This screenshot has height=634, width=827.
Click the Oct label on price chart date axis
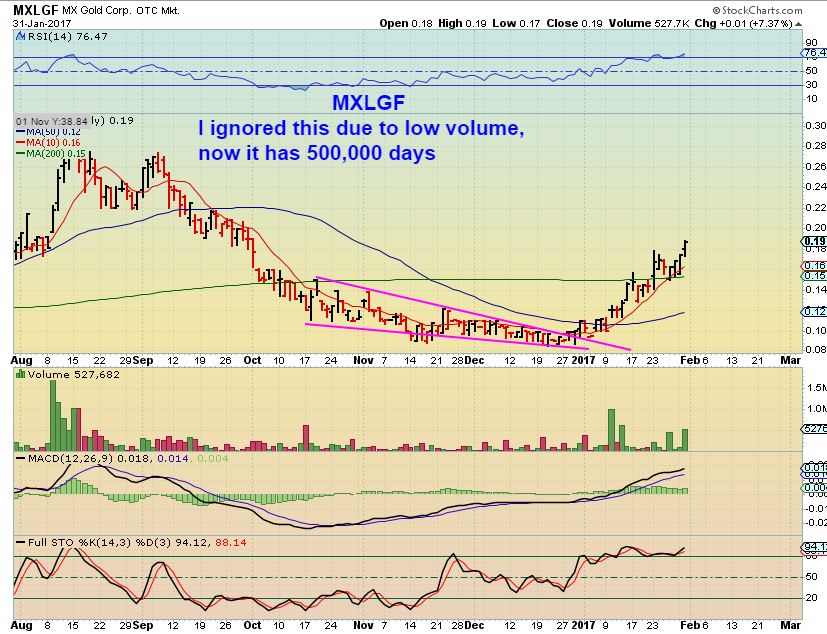tap(252, 360)
